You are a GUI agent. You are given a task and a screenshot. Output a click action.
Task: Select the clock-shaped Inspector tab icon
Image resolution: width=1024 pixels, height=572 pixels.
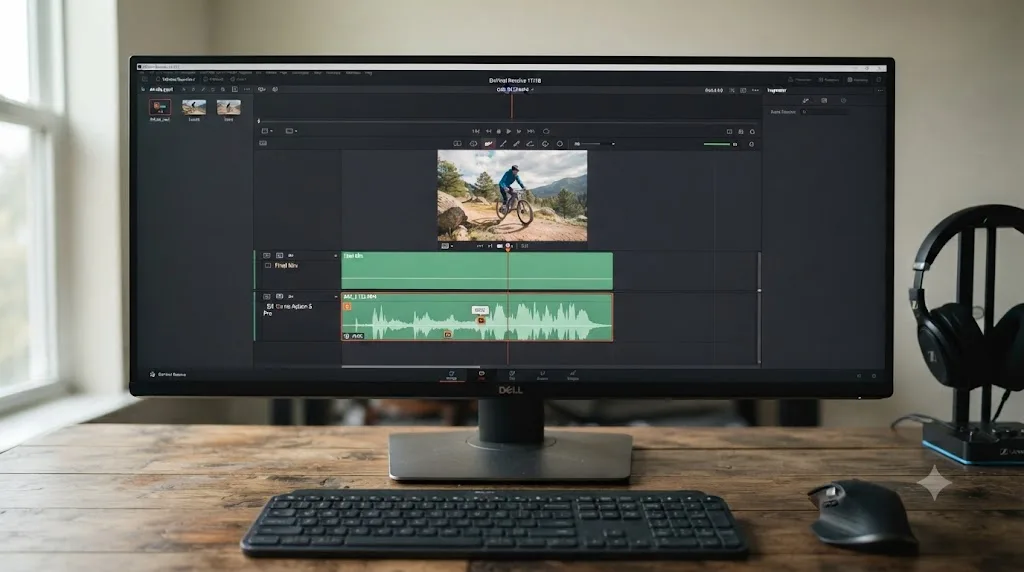point(843,101)
